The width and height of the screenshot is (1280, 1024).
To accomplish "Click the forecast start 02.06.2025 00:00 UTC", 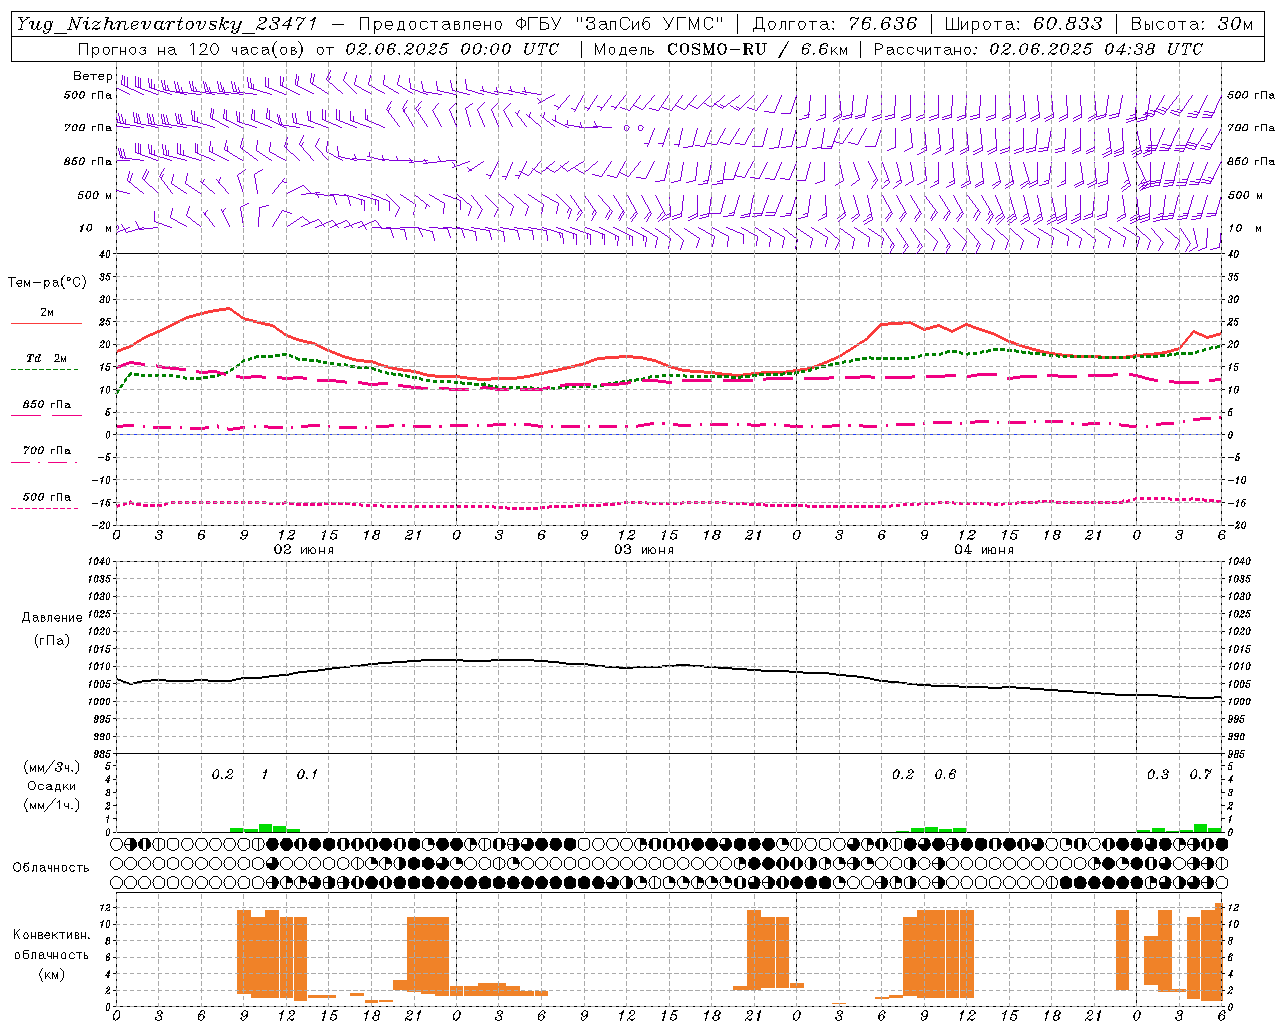I will tap(452, 48).
